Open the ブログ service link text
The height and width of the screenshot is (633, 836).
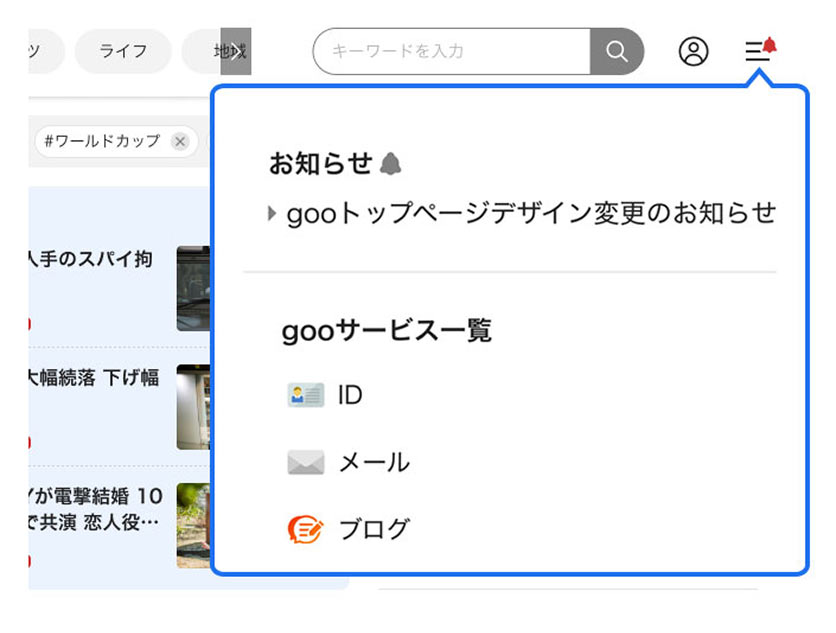[374, 530]
